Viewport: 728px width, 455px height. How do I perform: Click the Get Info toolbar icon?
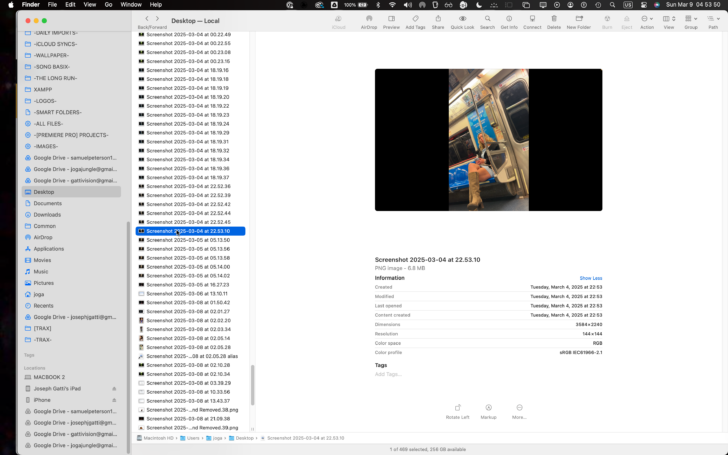tap(509, 19)
